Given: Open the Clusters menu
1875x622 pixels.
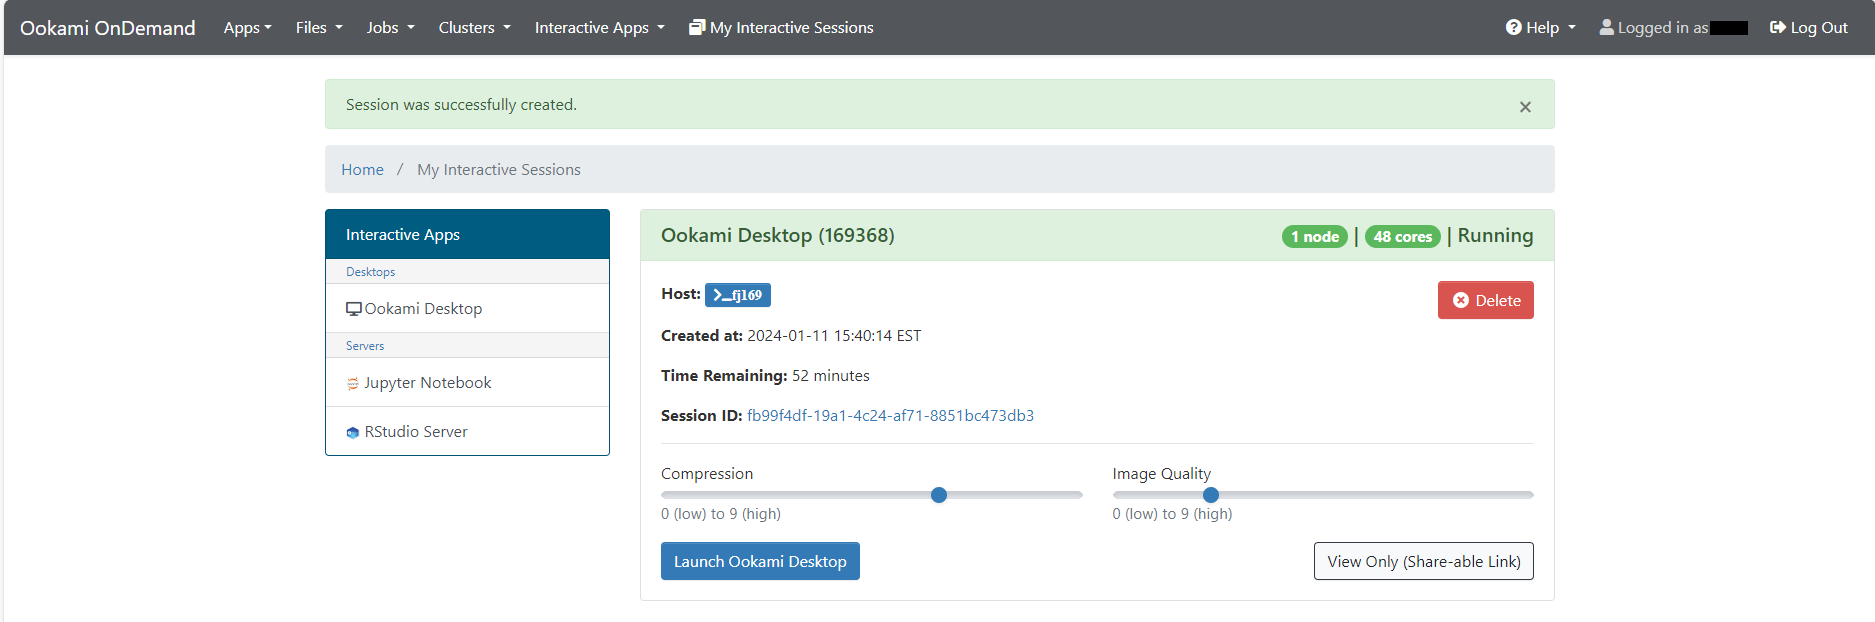Looking at the screenshot, I should tap(474, 28).
